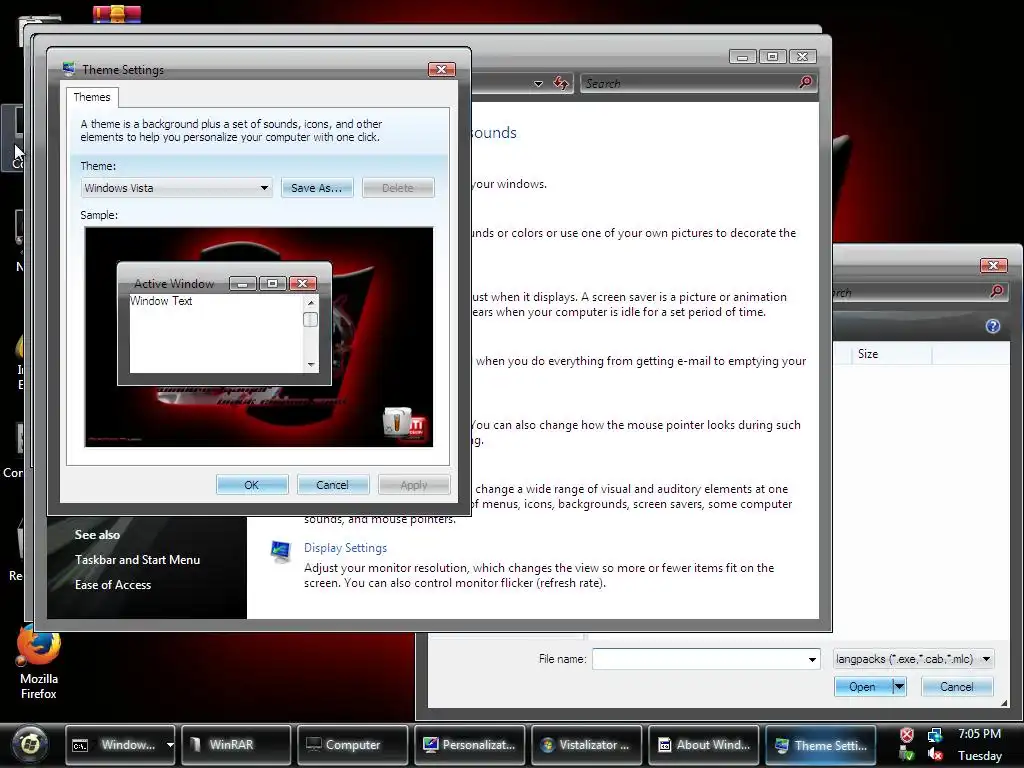1024x768 pixels.
Task: Open Ease of Access link
Action: click(112, 585)
